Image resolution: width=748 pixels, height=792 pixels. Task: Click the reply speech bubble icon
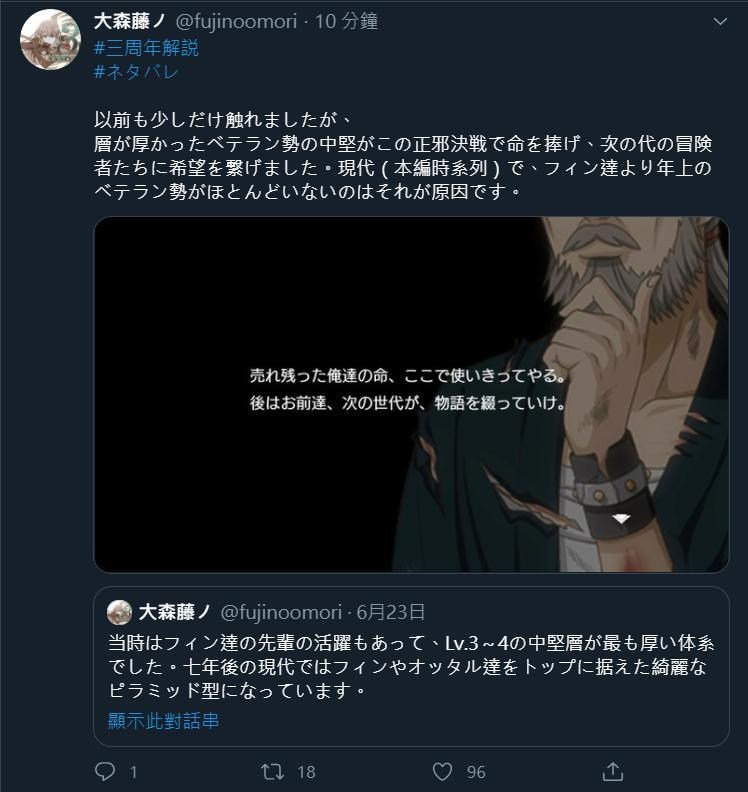point(105,772)
